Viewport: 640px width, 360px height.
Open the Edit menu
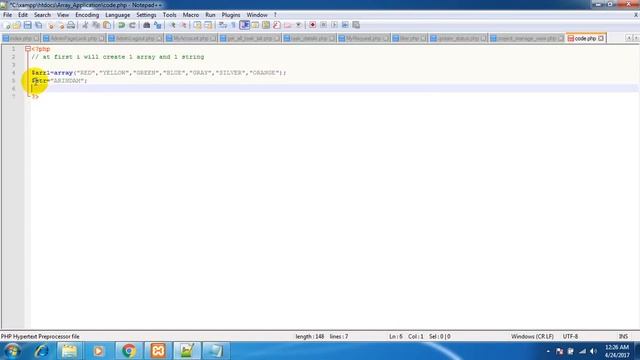[23, 15]
